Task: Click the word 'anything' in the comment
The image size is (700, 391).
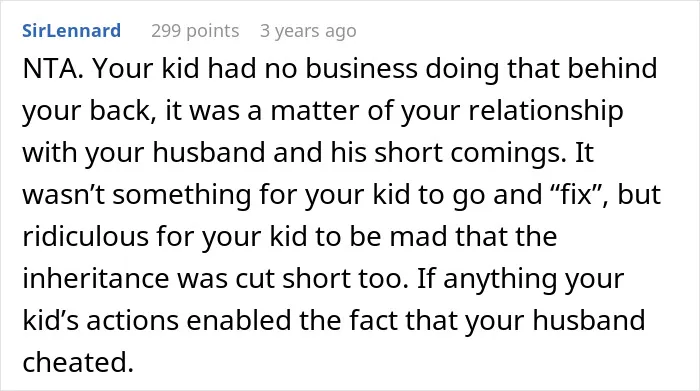Action: [499, 280]
